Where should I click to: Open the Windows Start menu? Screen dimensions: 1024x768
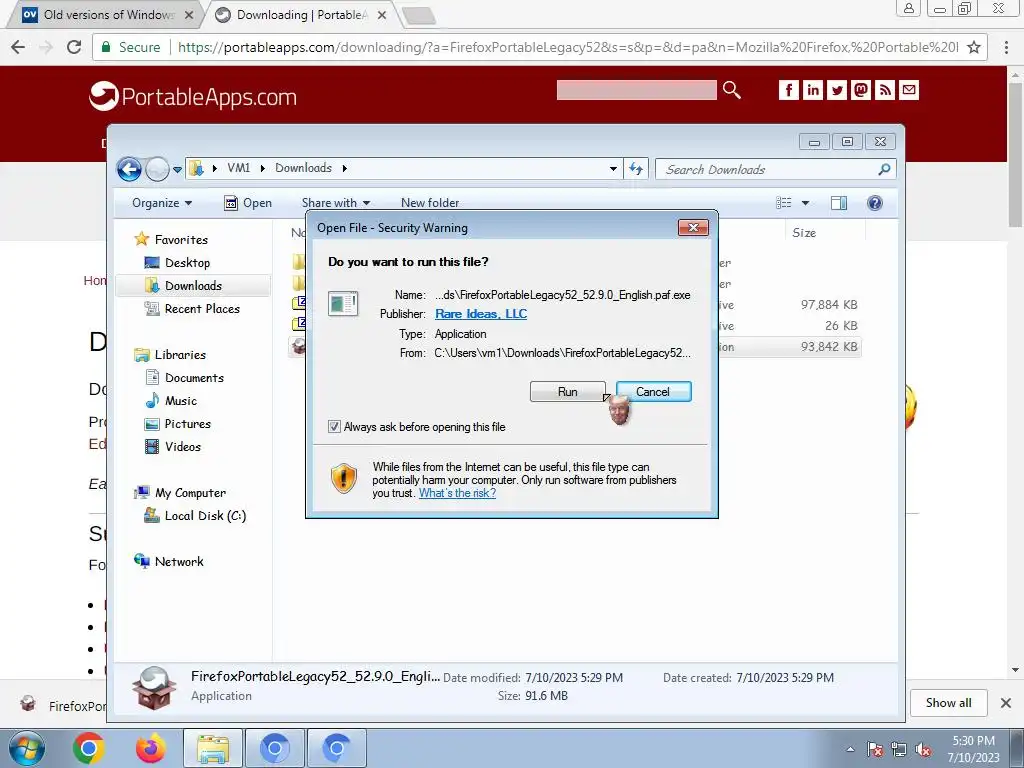point(27,748)
